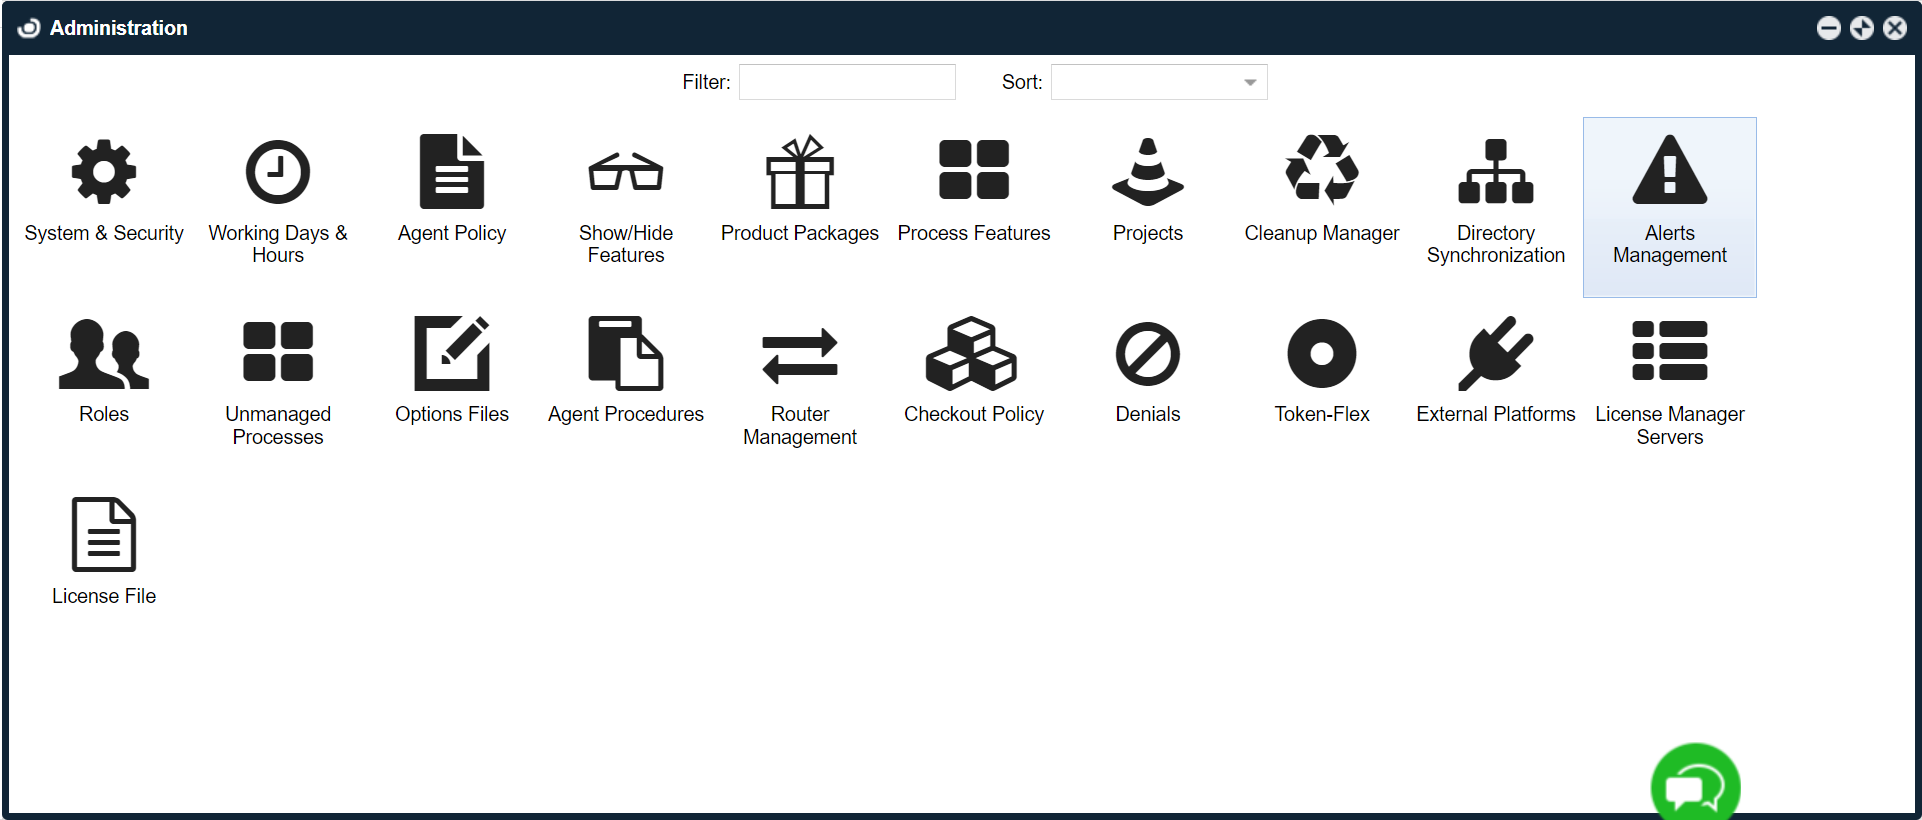Launch the Cleanup Manager
This screenshot has width=1922, height=820.
pos(1322,171)
